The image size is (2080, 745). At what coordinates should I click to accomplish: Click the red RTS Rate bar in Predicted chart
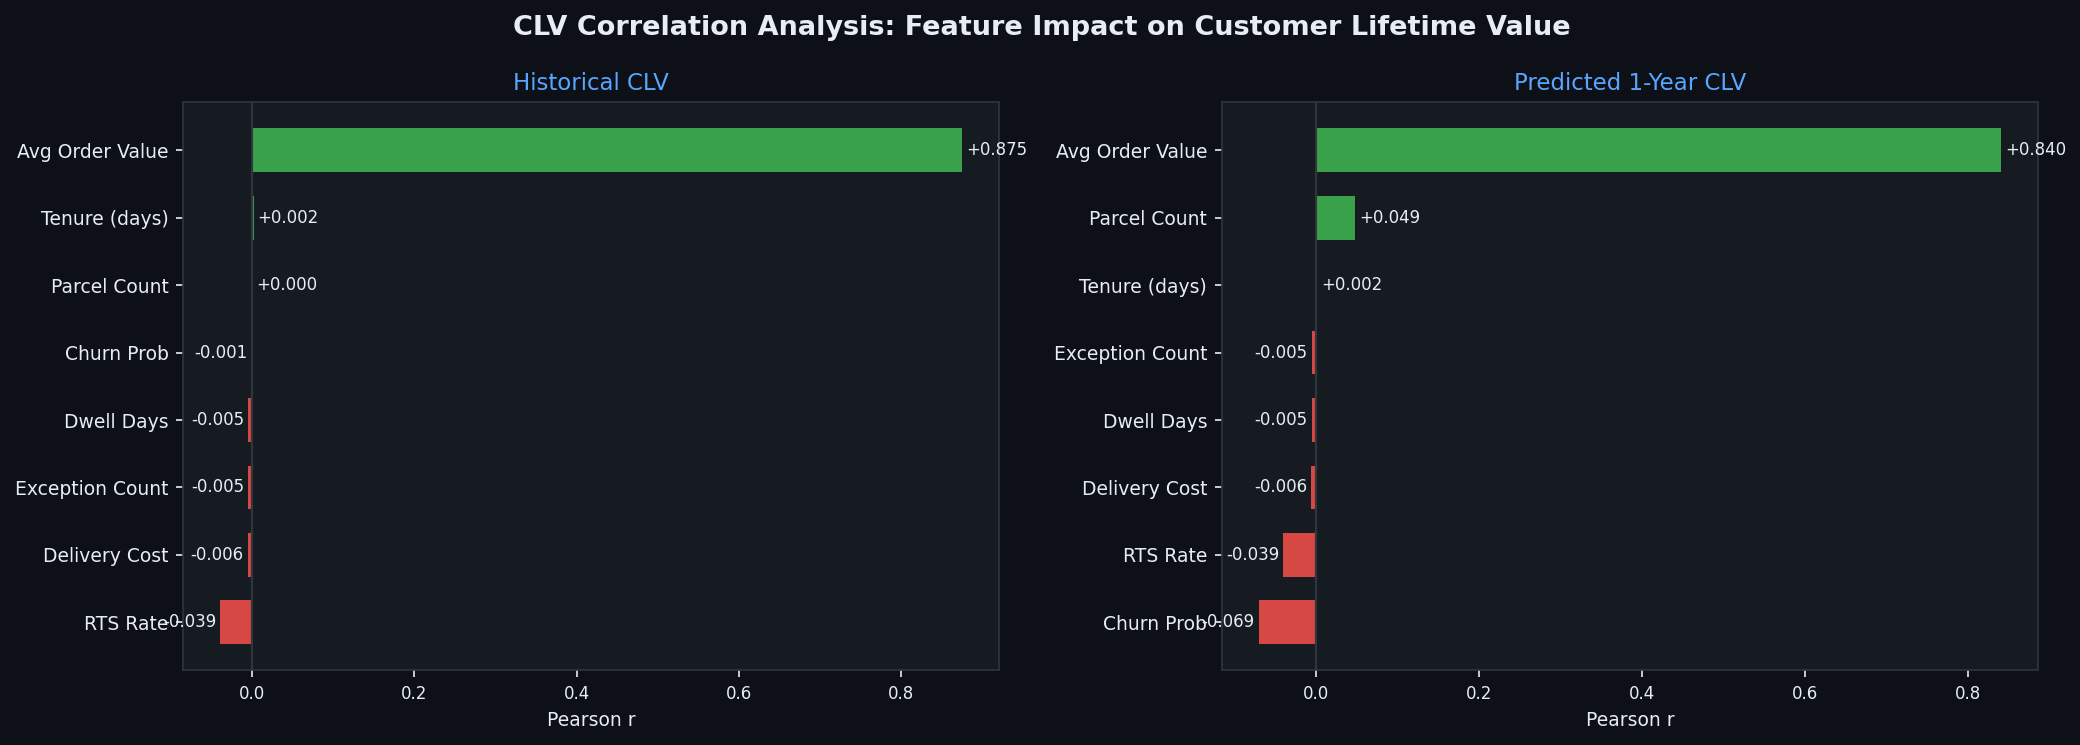(x=1299, y=555)
